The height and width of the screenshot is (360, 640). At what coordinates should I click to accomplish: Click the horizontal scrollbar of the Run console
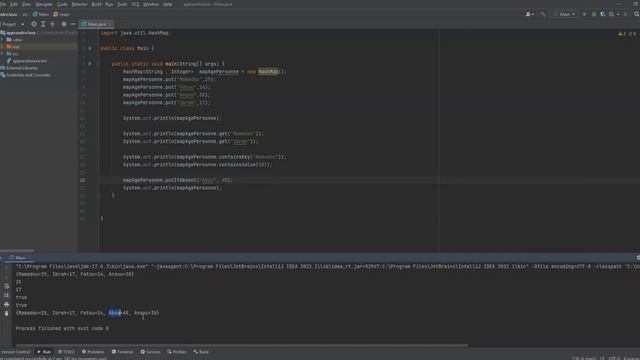pos(241,345)
